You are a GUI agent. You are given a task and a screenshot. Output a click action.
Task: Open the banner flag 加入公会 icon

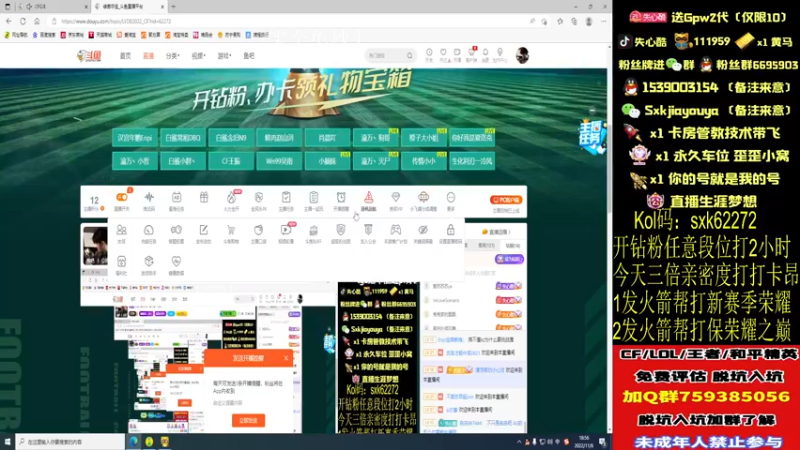point(368,230)
